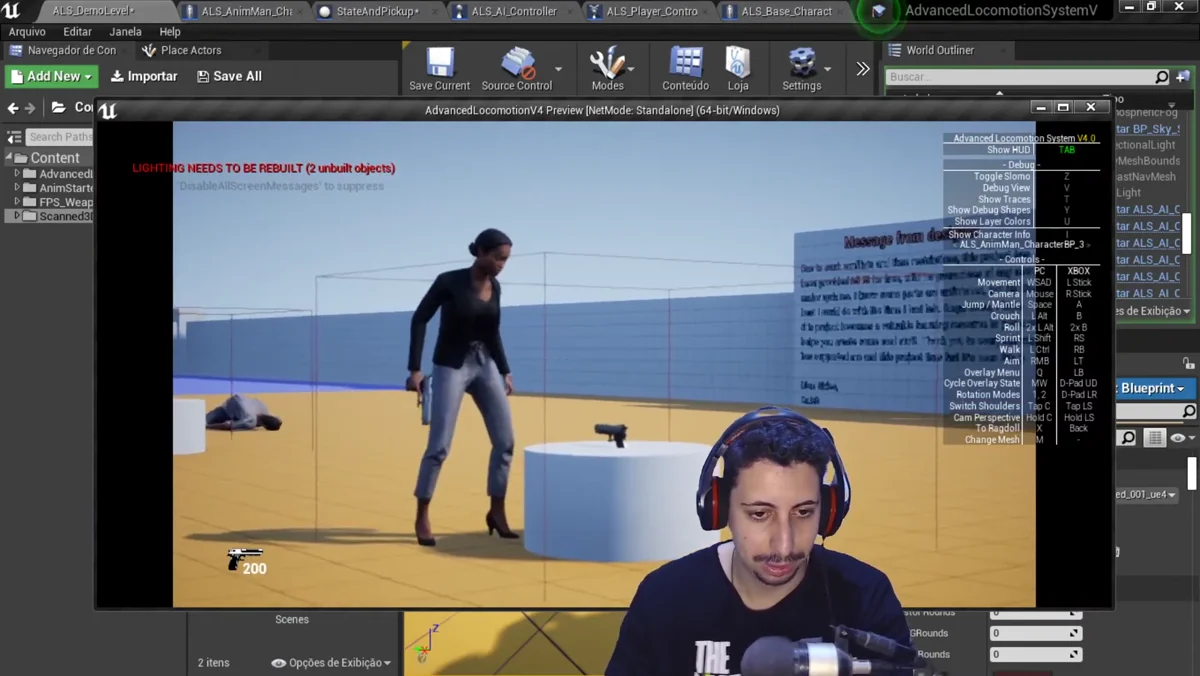Image resolution: width=1200 pixels, height=676 pixels.
Task: Click the GRounds value field showing 0
Action: point(1035,633)
